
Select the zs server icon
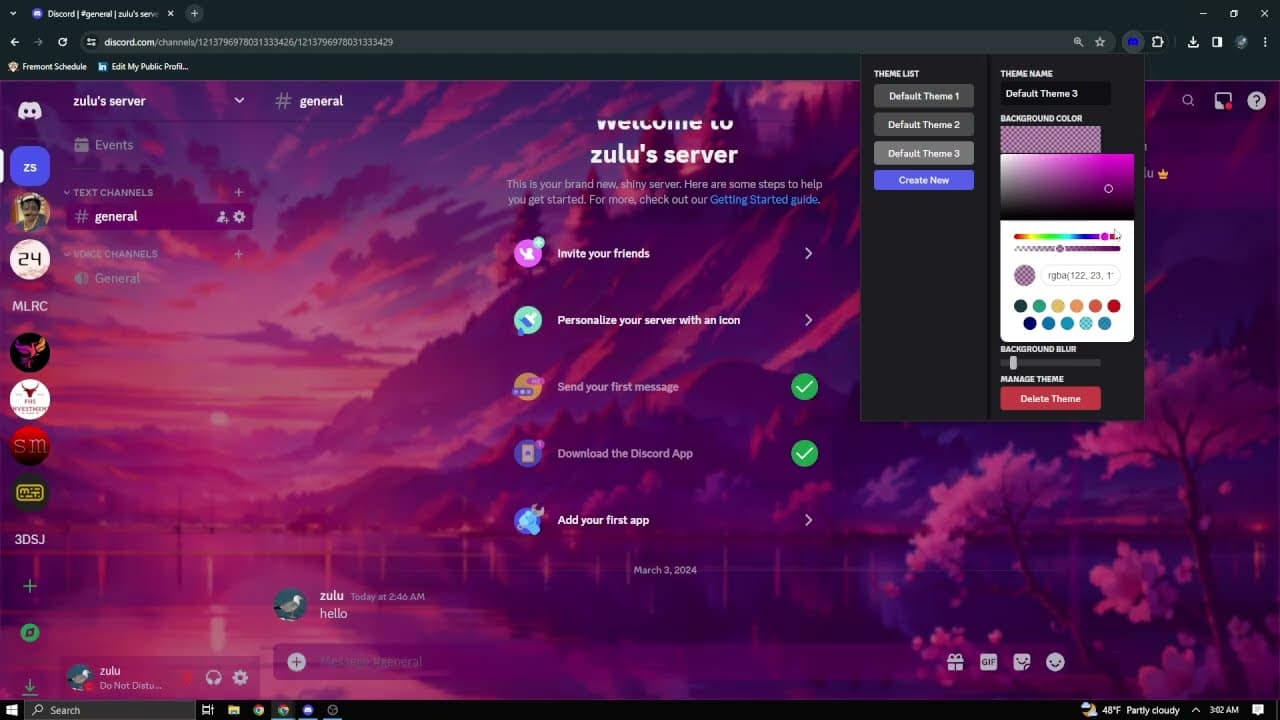[30, 167]
